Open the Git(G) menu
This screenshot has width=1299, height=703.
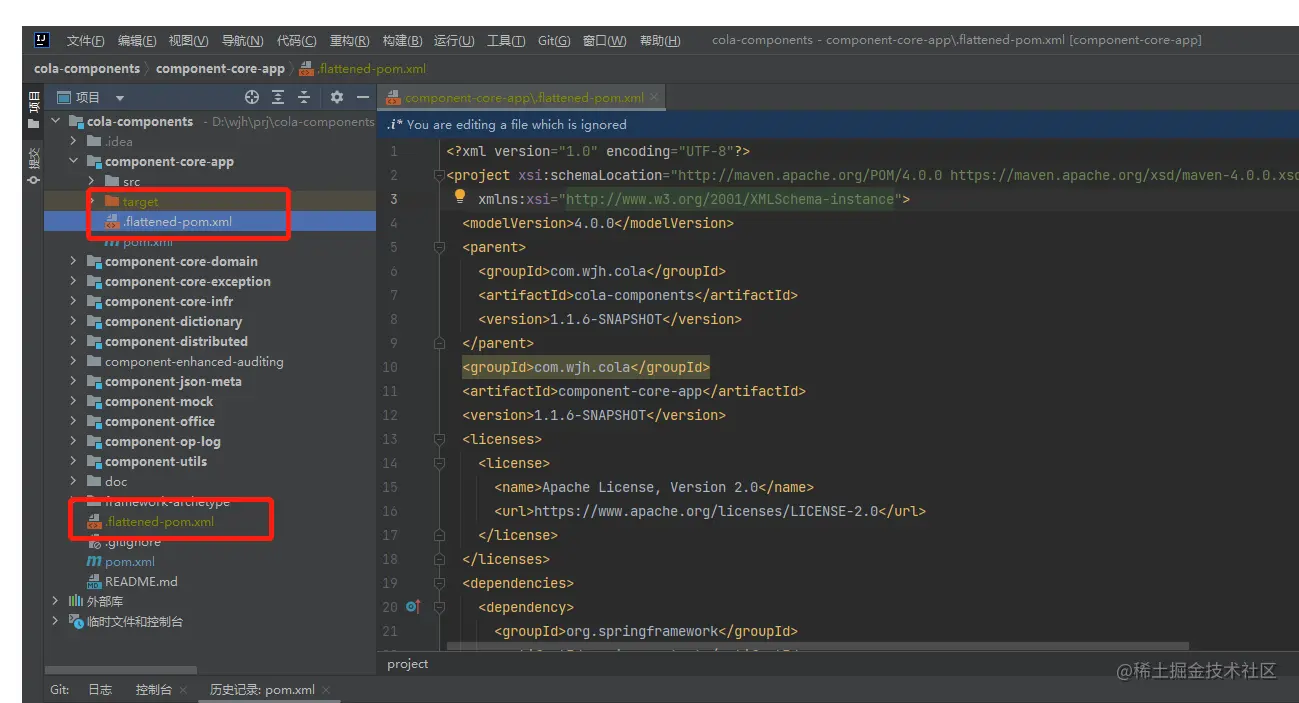tap(553, 41)
